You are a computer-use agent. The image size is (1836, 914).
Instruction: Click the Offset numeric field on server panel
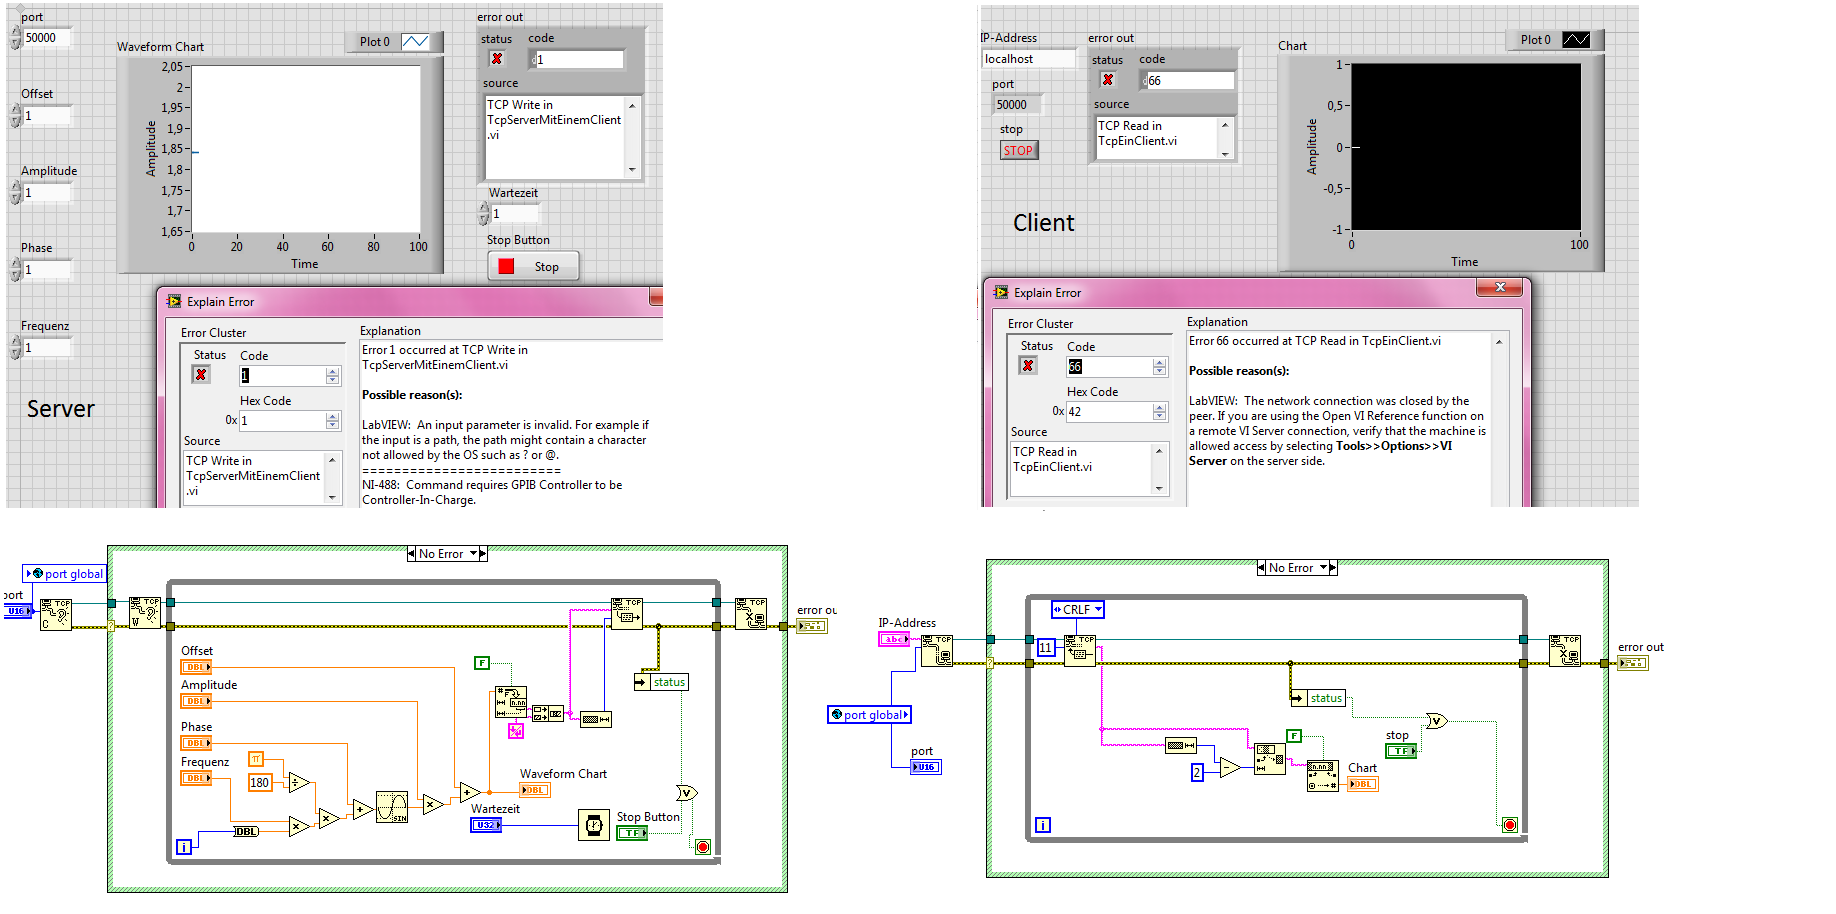47,116
